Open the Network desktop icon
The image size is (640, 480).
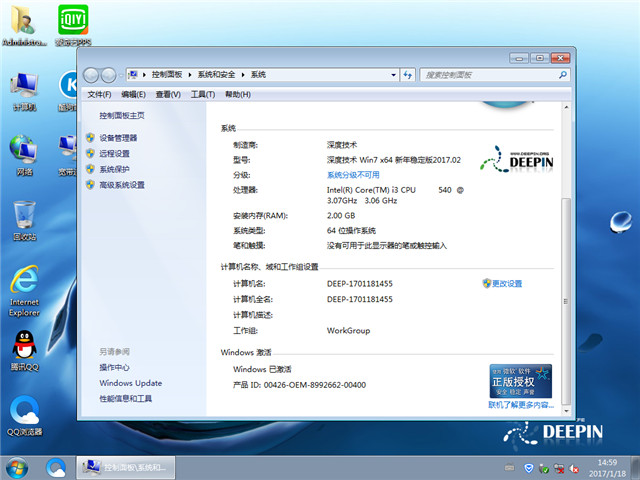[x=24, y=153]
